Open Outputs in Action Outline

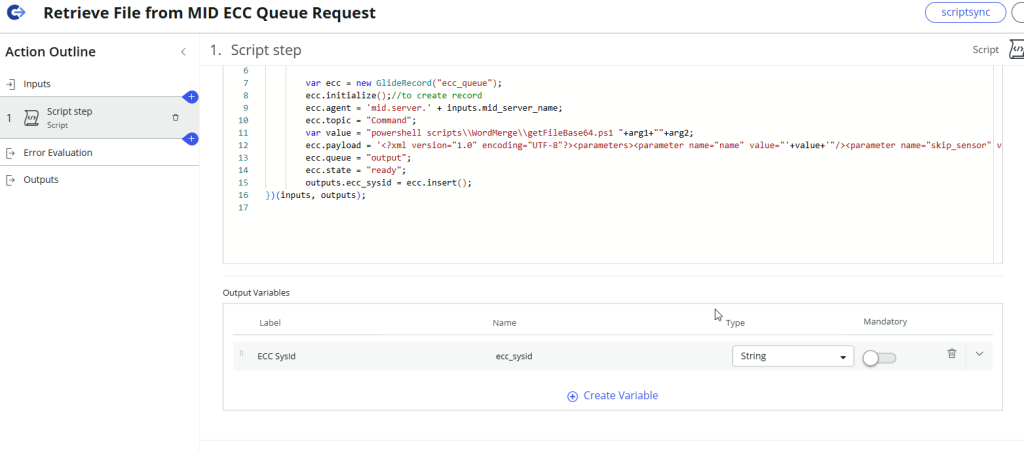click(x=41, y=180)
